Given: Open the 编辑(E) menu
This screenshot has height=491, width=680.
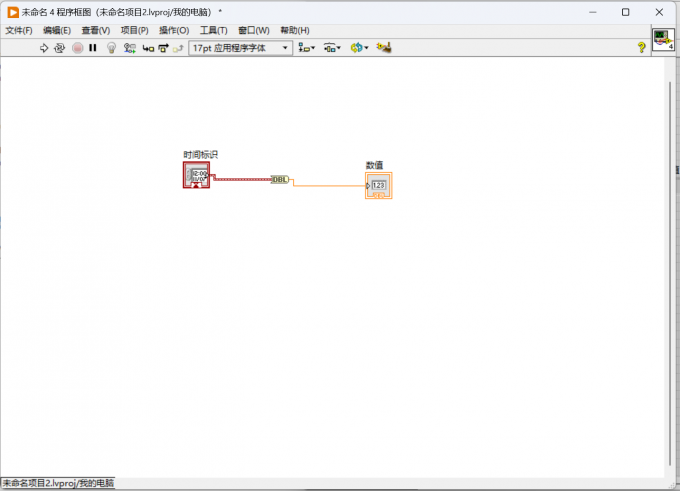Looking at the screenshot, I should (x=57, y=30).
